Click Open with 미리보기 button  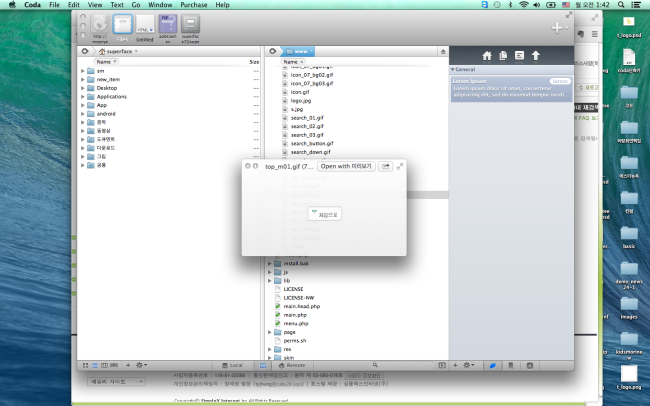coord(347,166)
